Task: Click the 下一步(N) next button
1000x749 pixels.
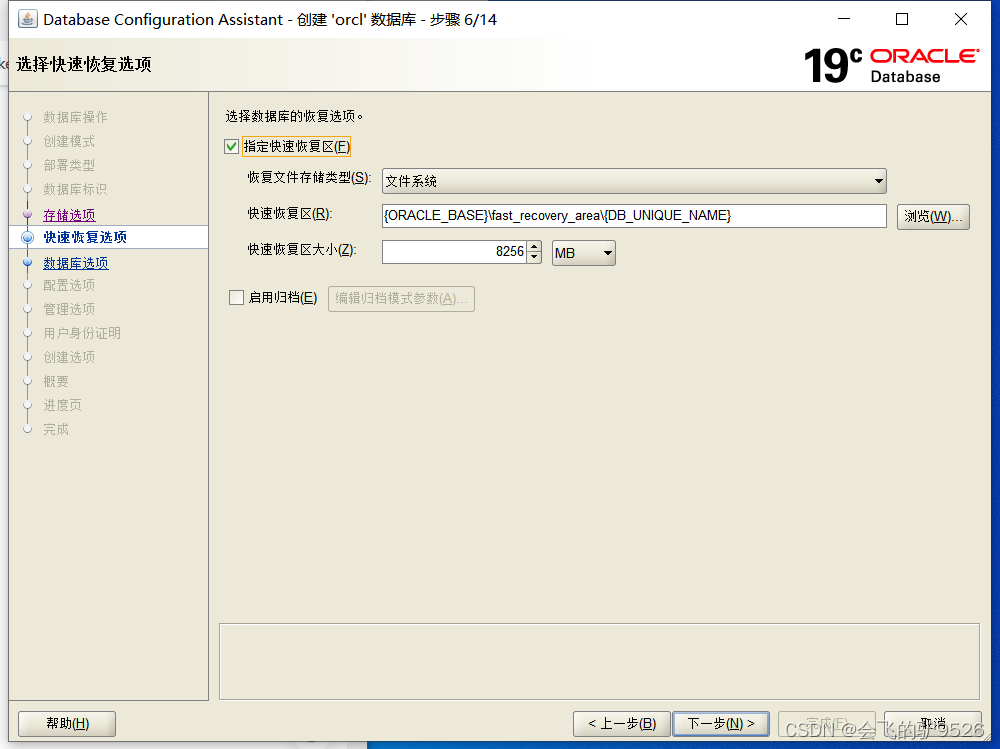Action: pyautogui.click(x=721, y=723)
